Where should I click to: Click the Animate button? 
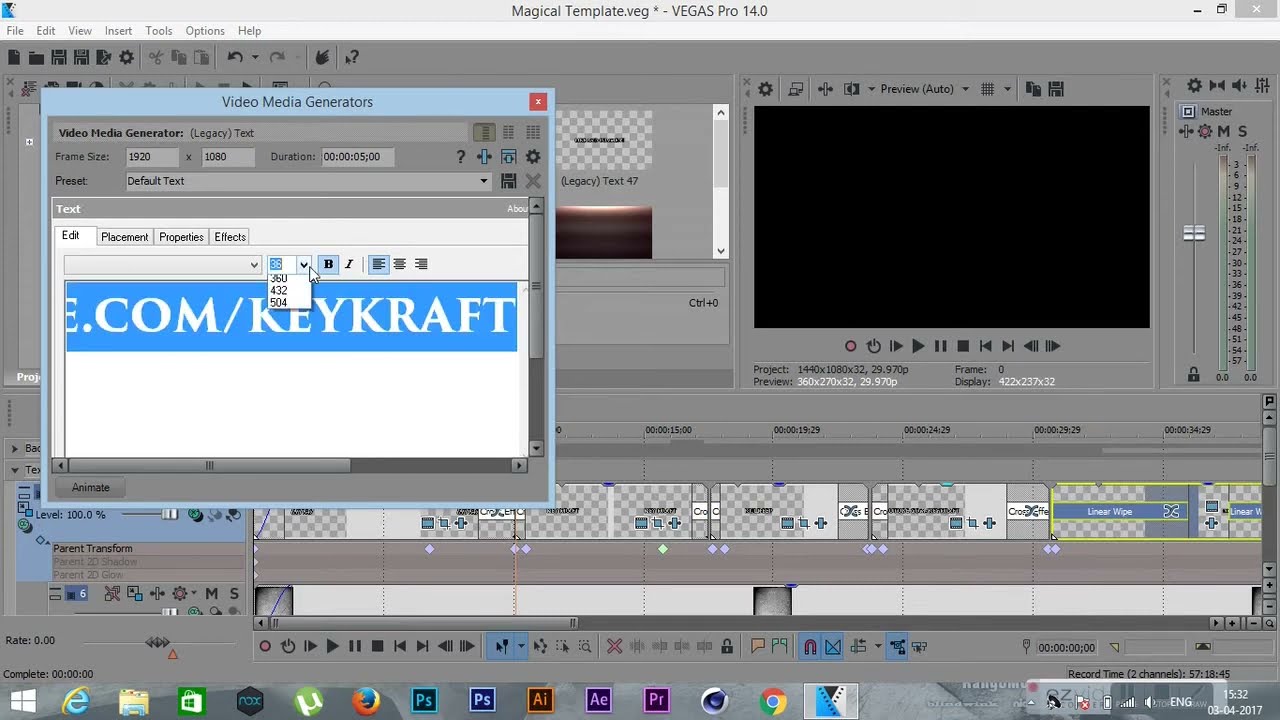[90, 487]
